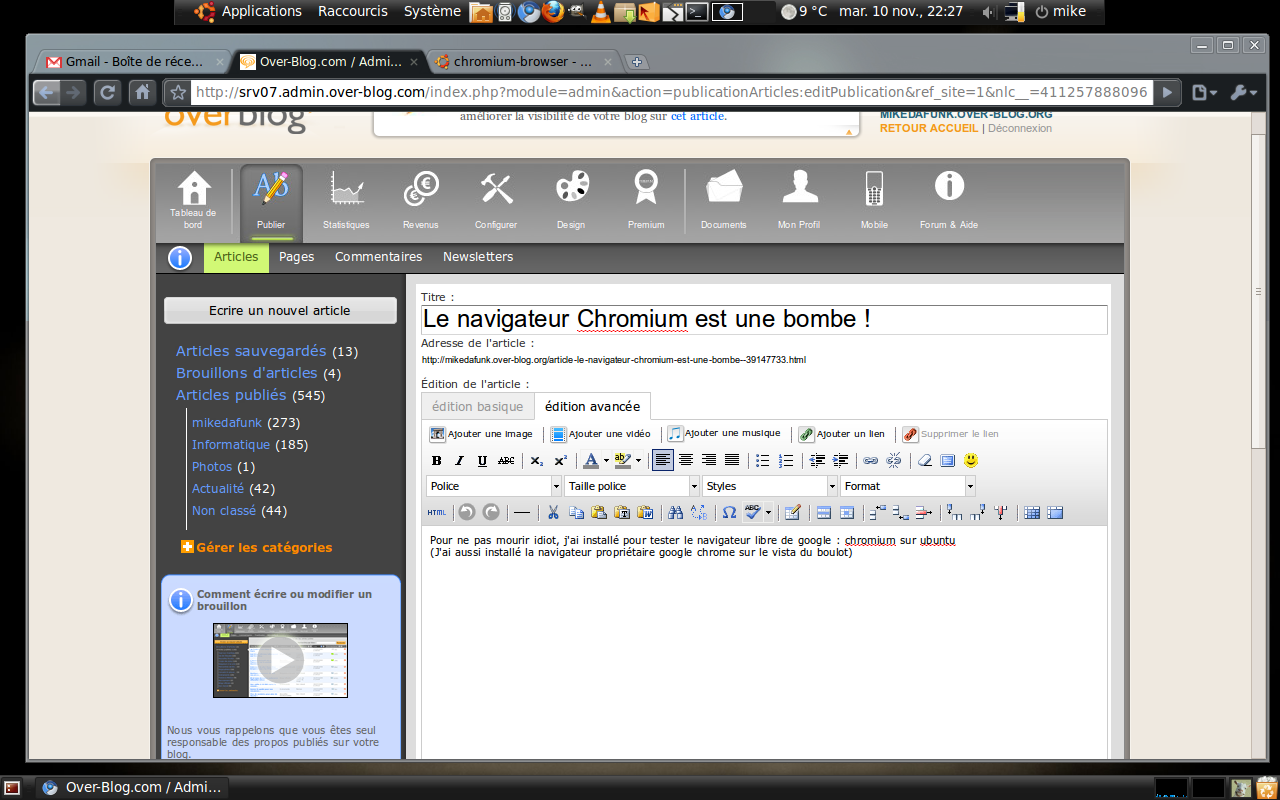Open the Chromium page menu dropdown

click(x=1205, y=93)
